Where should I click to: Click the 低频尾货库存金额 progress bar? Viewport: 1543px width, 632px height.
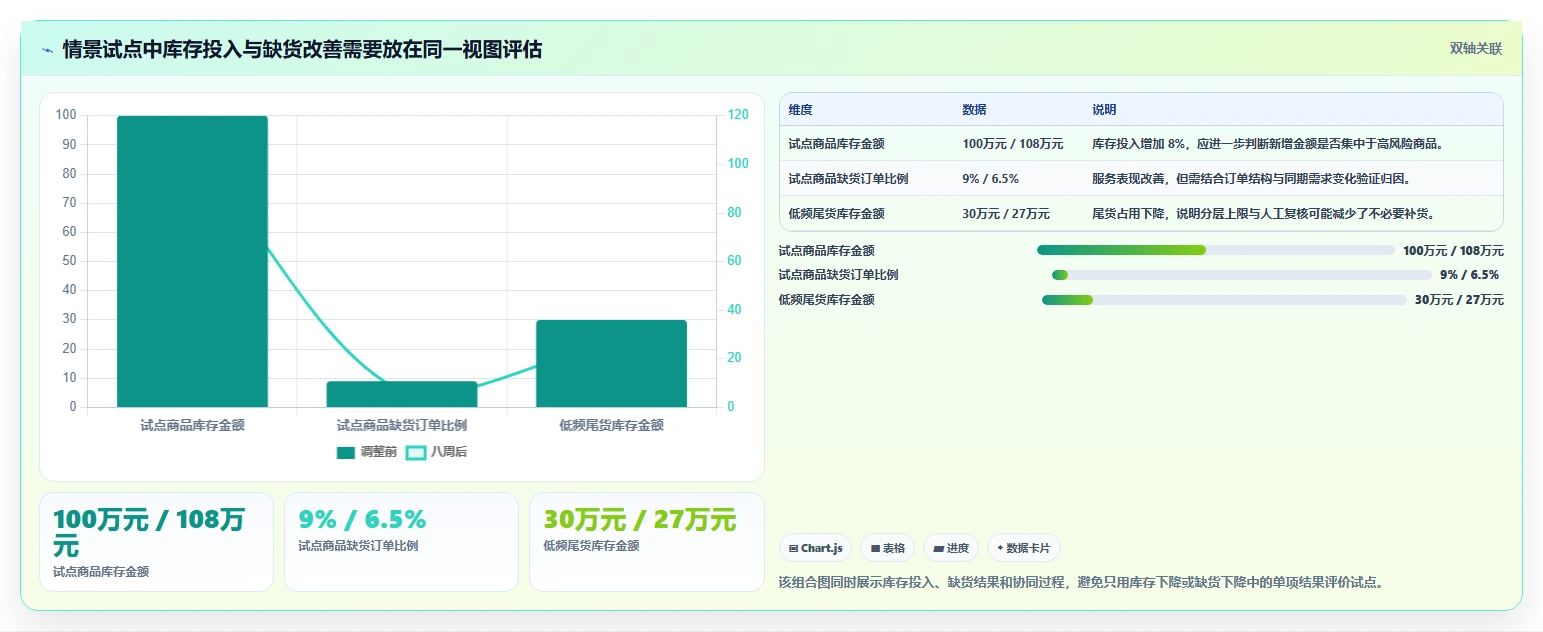(x=1224, y=300)
